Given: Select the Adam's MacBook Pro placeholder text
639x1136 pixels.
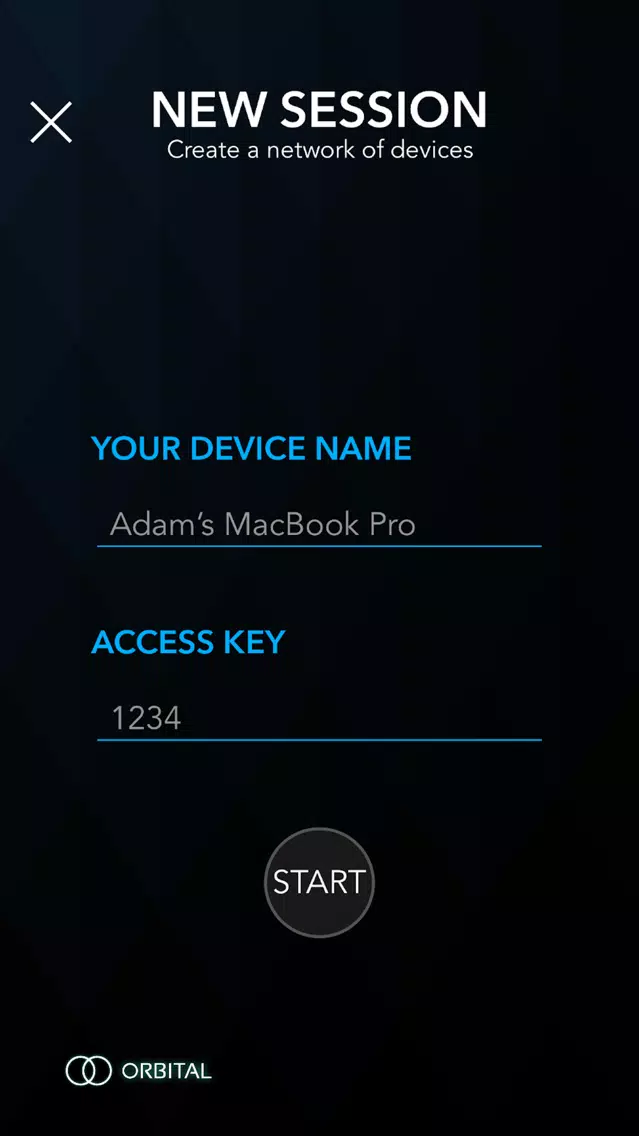Looking at the screenshot, I should coord(263,525).
